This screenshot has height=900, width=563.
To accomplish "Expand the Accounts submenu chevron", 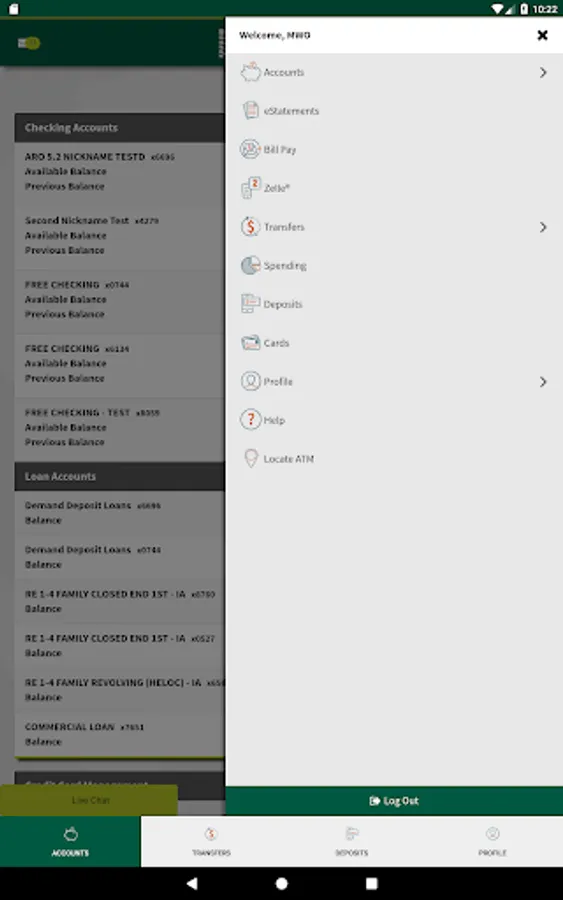I will 543,72.
